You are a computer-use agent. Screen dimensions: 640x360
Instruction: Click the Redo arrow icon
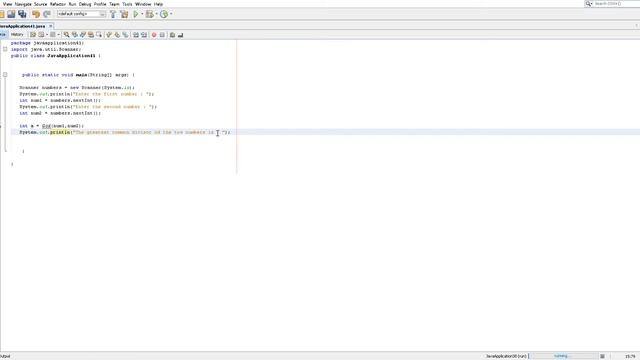[47, 14]
